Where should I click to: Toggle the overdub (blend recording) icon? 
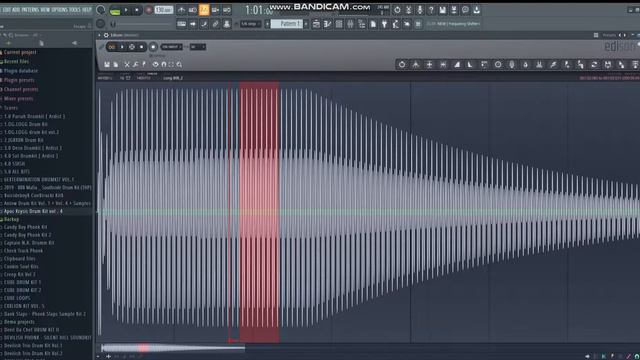[216, 10]
